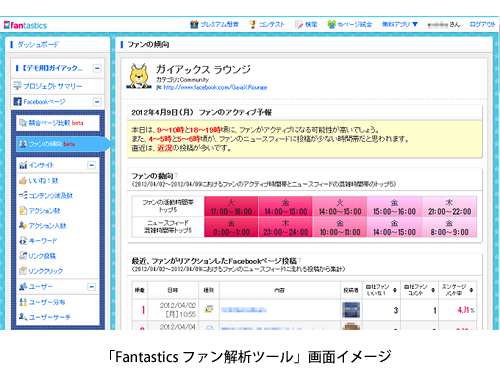
Task: Open the Facebookページ section with Facebook icon
Action: point(39,102)
